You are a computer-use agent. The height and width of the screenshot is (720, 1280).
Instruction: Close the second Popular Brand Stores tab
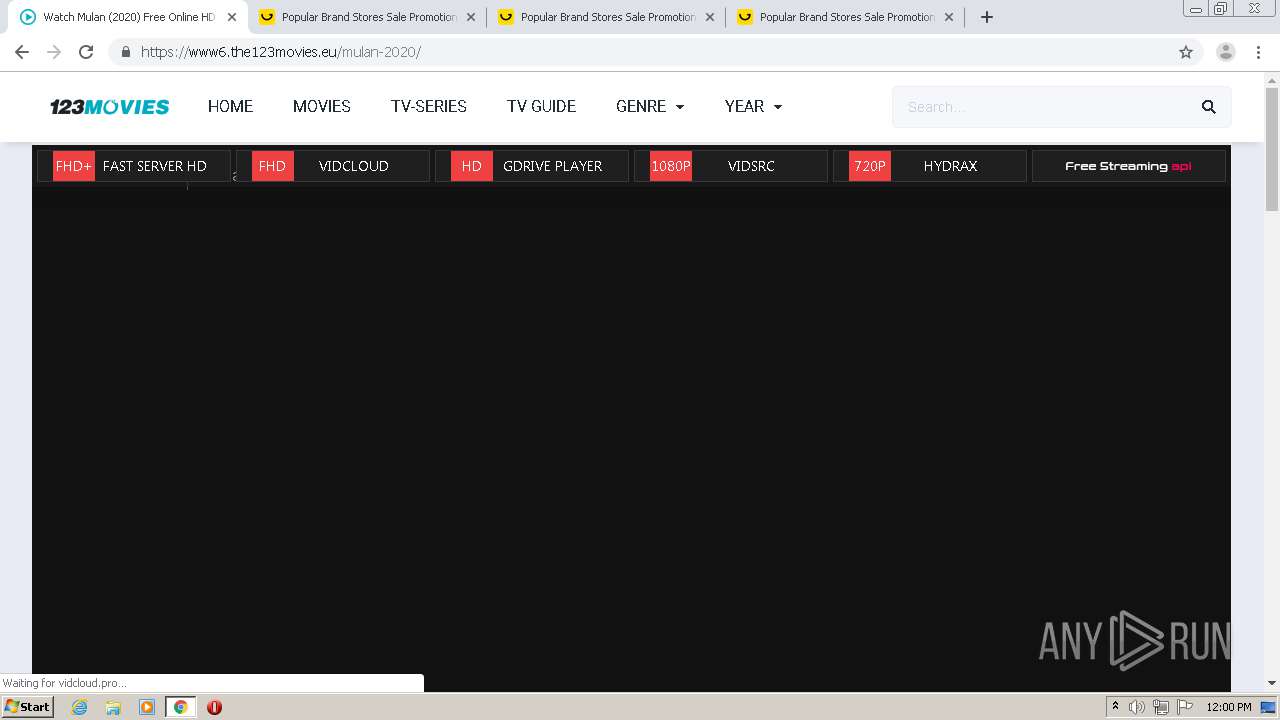tap(710, 17)
